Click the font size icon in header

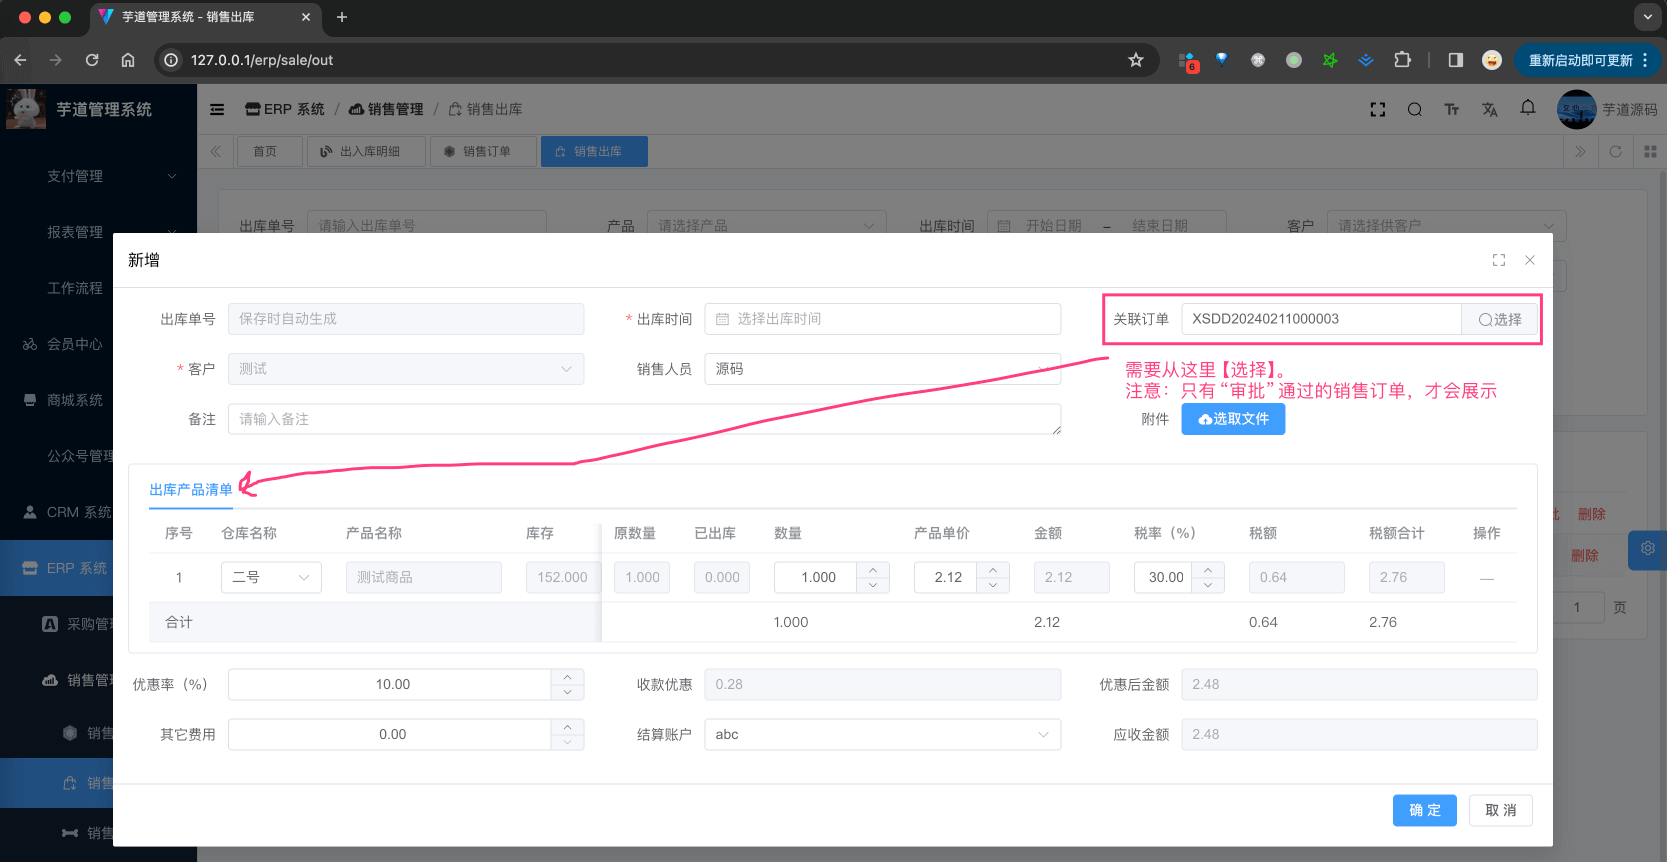(1451, 109)
